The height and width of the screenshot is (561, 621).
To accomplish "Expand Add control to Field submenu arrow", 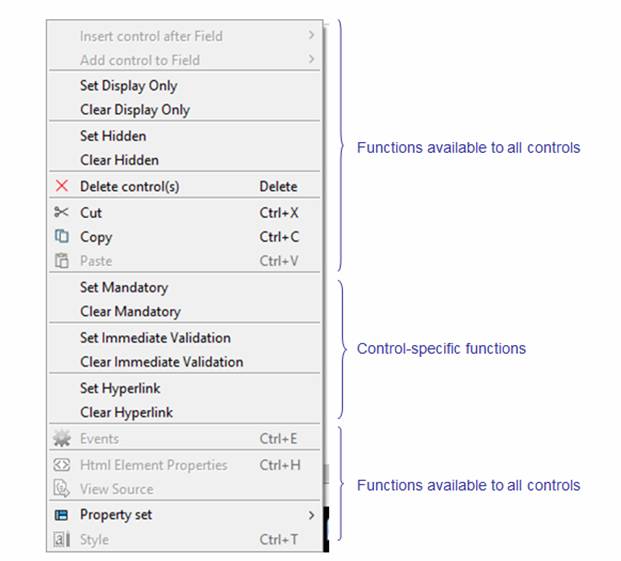I will coord(311,60).
